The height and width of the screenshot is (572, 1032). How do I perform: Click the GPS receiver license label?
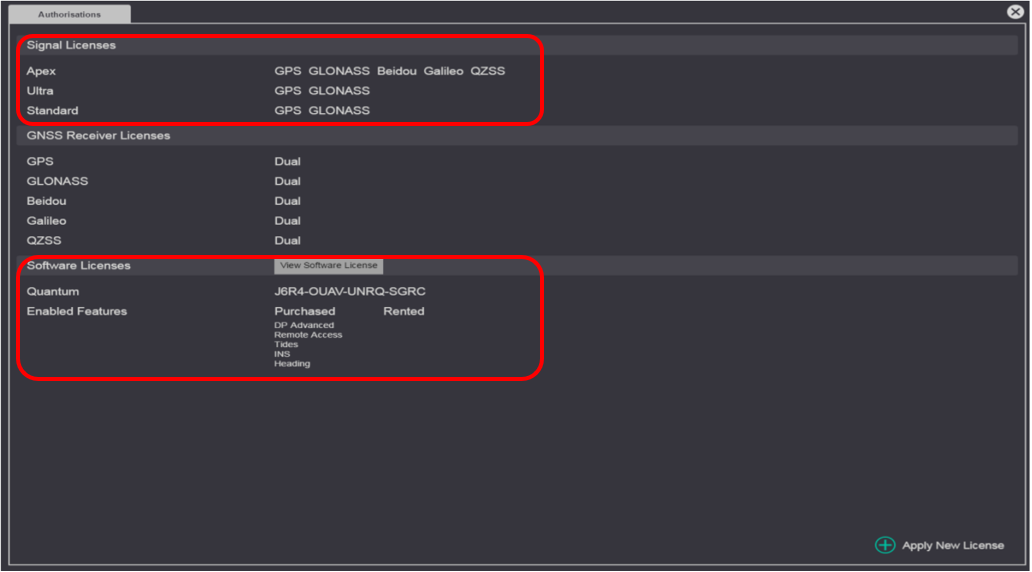click(x=39, y=161)
